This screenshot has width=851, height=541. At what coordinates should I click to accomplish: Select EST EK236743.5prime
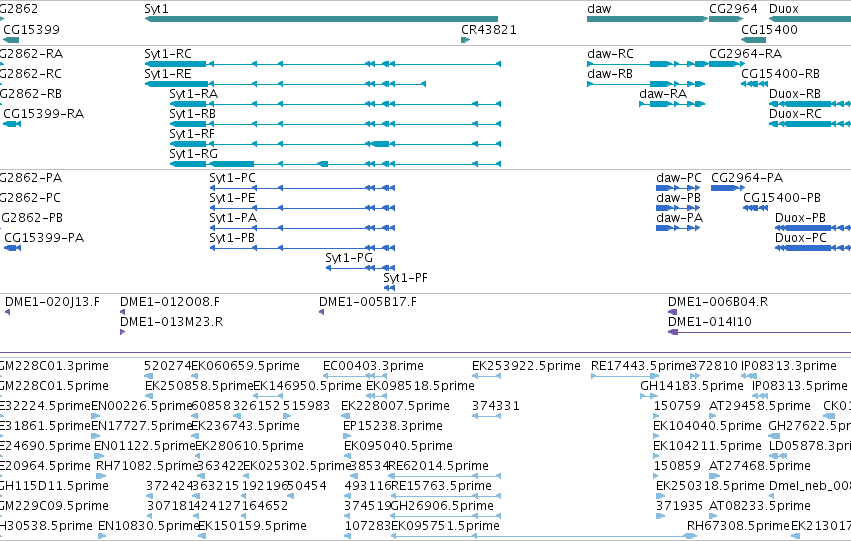(x=195, y=436)
